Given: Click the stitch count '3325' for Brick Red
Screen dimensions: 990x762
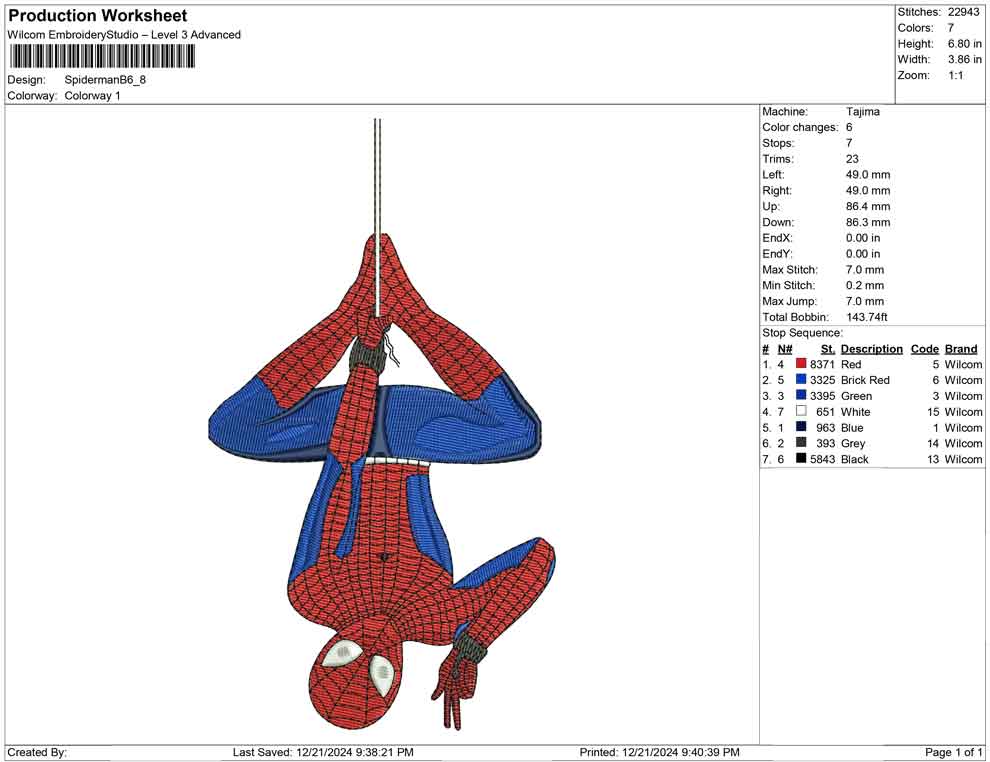Looking at the screenshot, I should pos(822,380).
